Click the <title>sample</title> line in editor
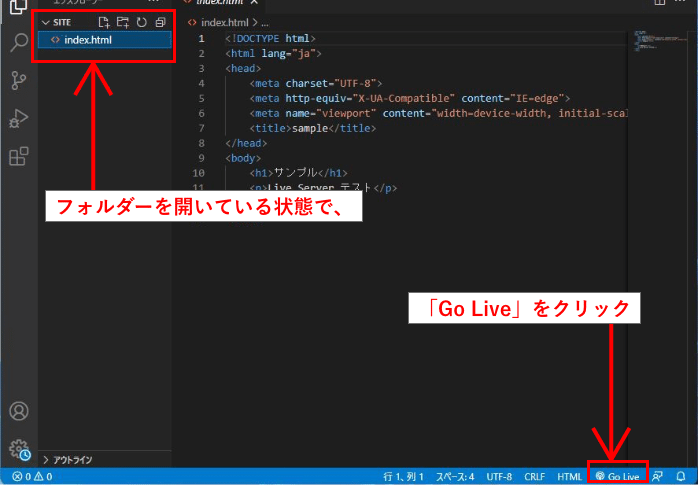698x485 pixels. point(312,128)
